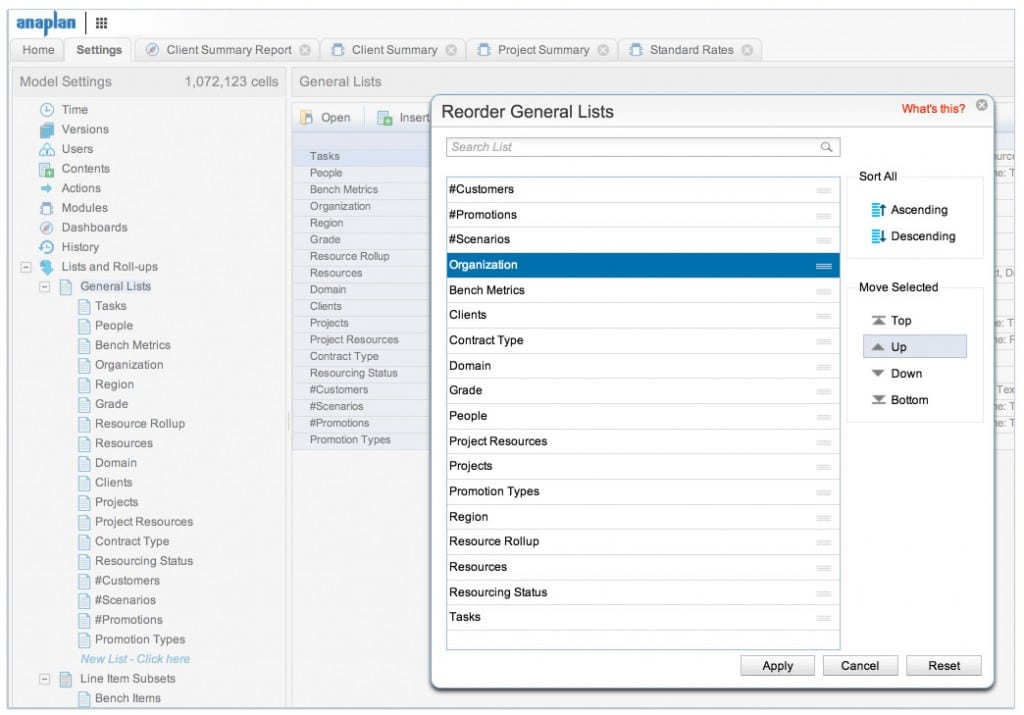The image size is (1024, 715).
Task: Click the History icon in the sidebar
Action: pos(46,247)
